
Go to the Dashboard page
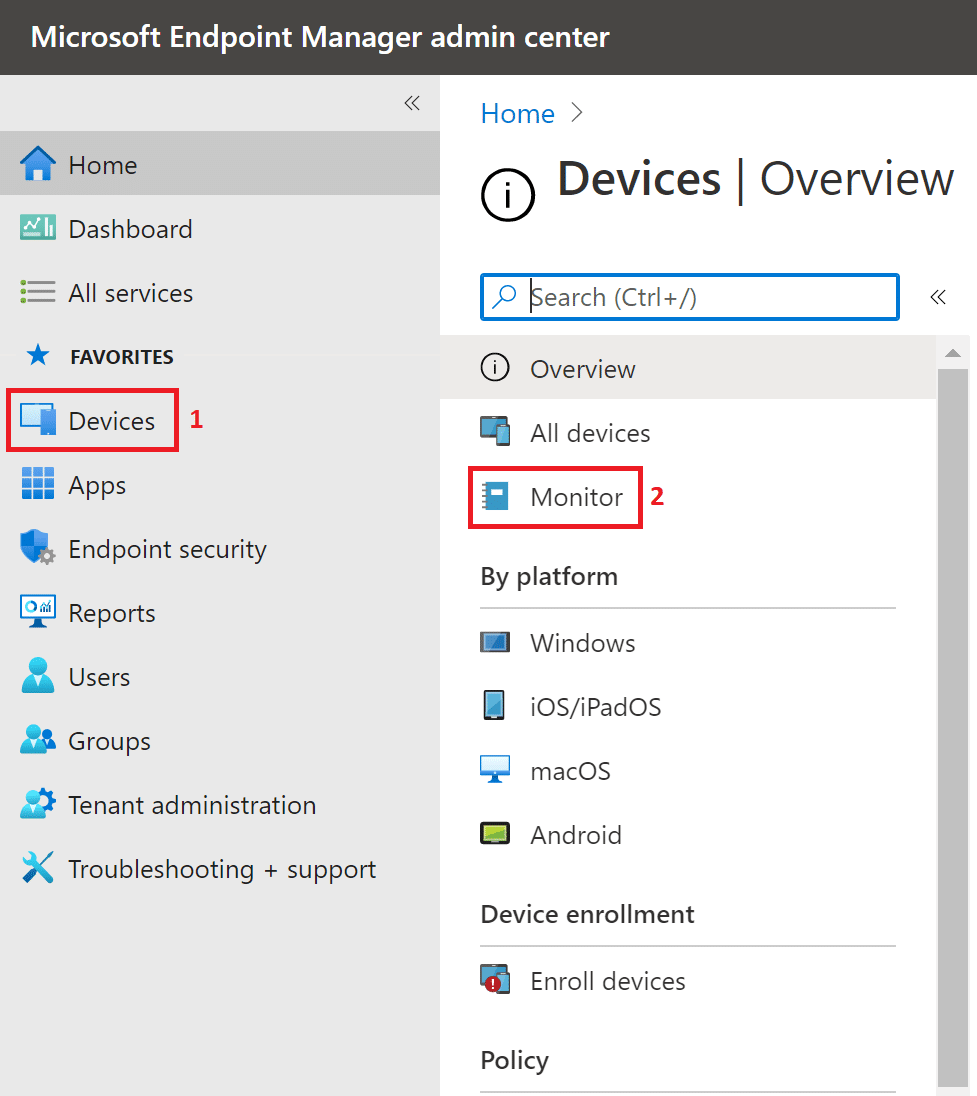coord(130,228)
